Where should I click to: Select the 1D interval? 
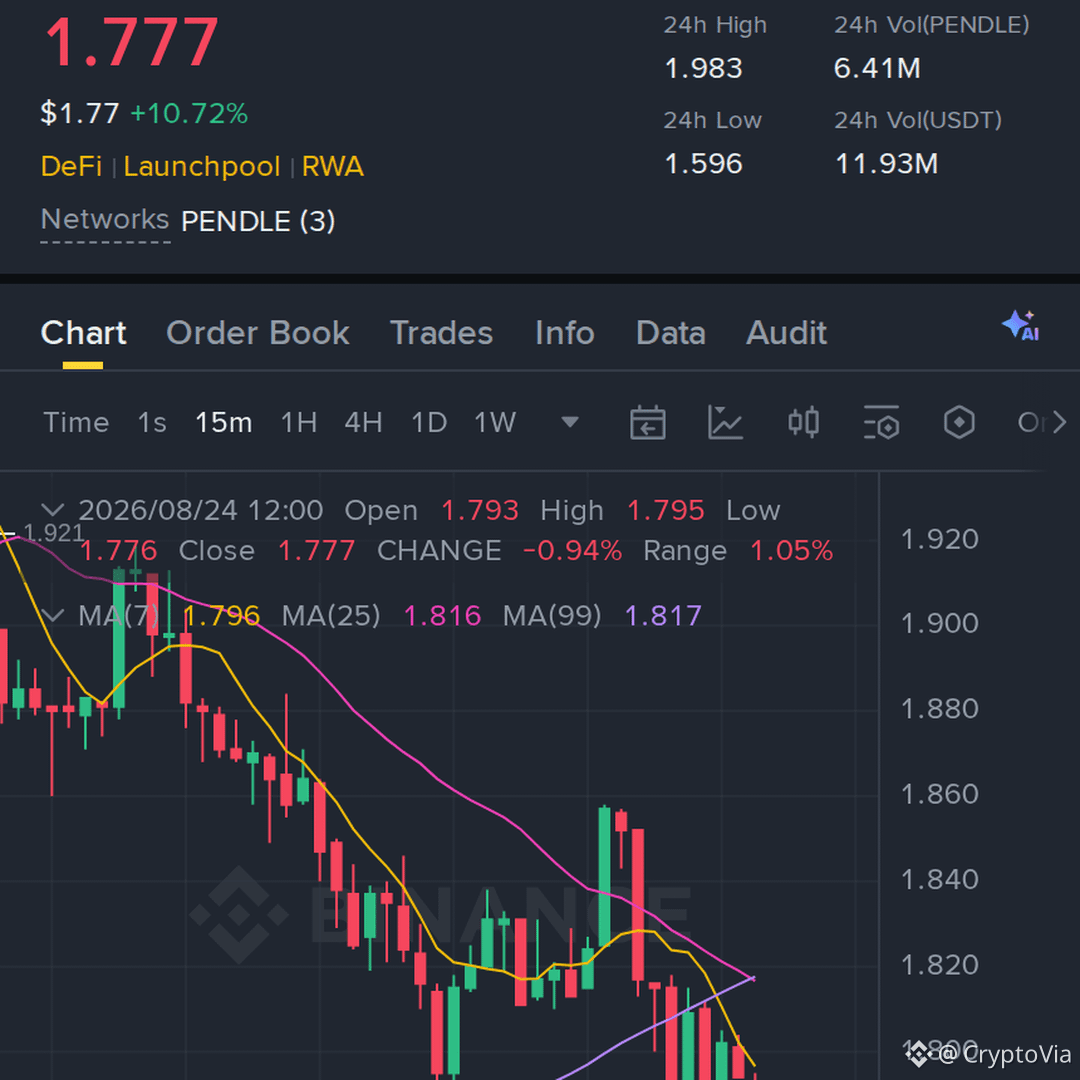point(429,422)
